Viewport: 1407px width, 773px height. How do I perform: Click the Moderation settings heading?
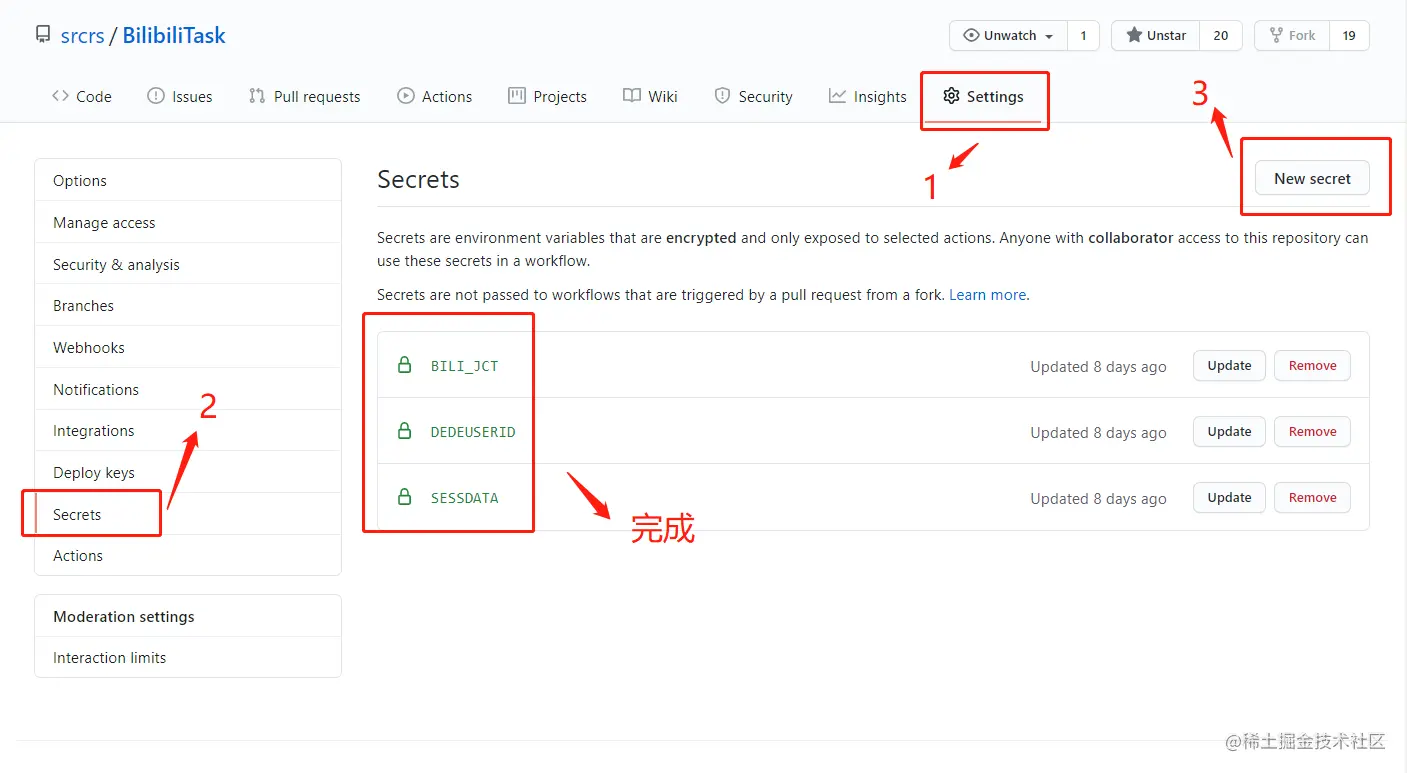[x=124, y=616]
